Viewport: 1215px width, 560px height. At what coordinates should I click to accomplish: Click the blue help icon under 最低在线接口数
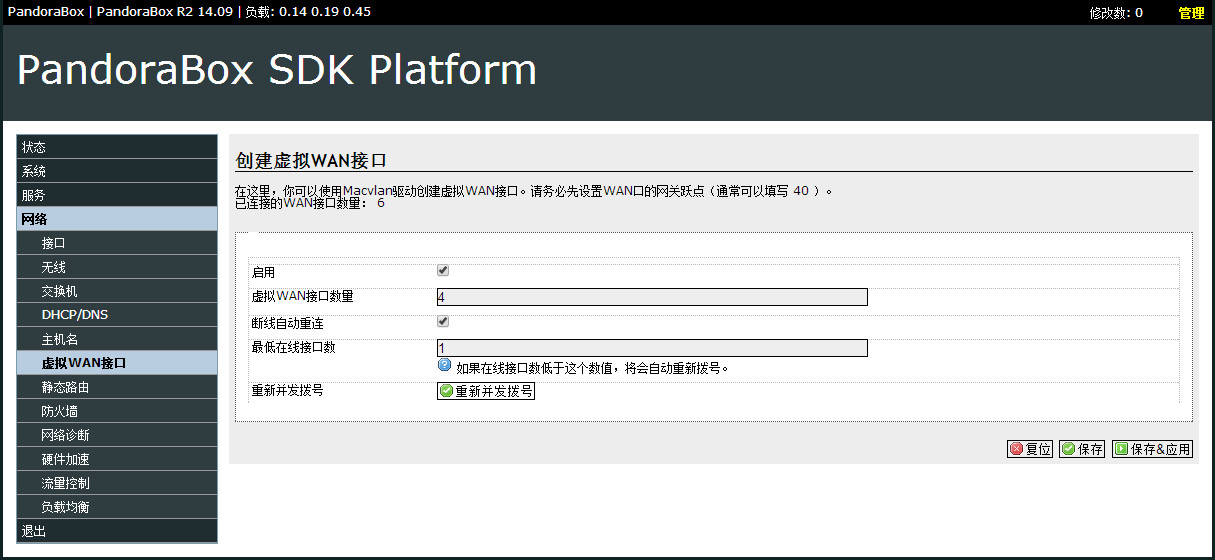pyautogui.click(x=445, y=365)
